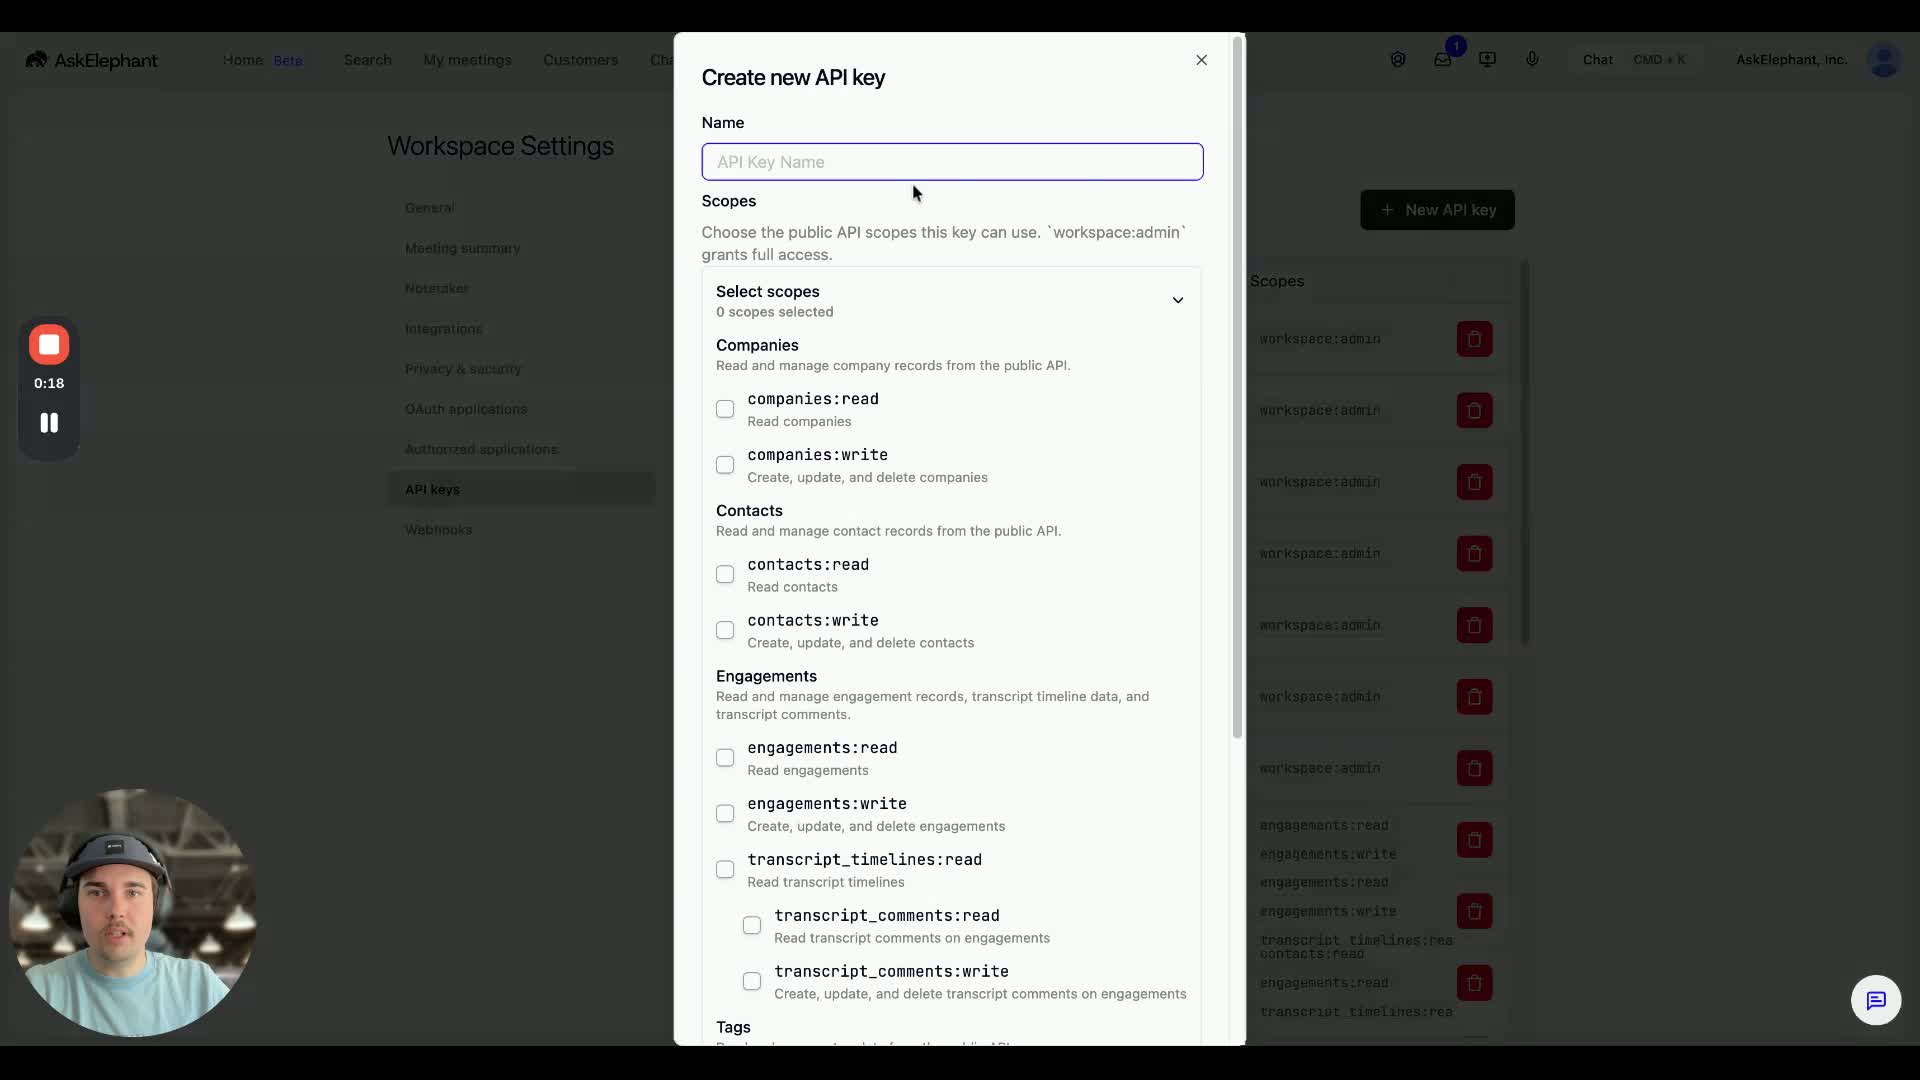Open Chat with CMD+K button
This screenshot has height=1080, width=1920.
click(1633, 60)
